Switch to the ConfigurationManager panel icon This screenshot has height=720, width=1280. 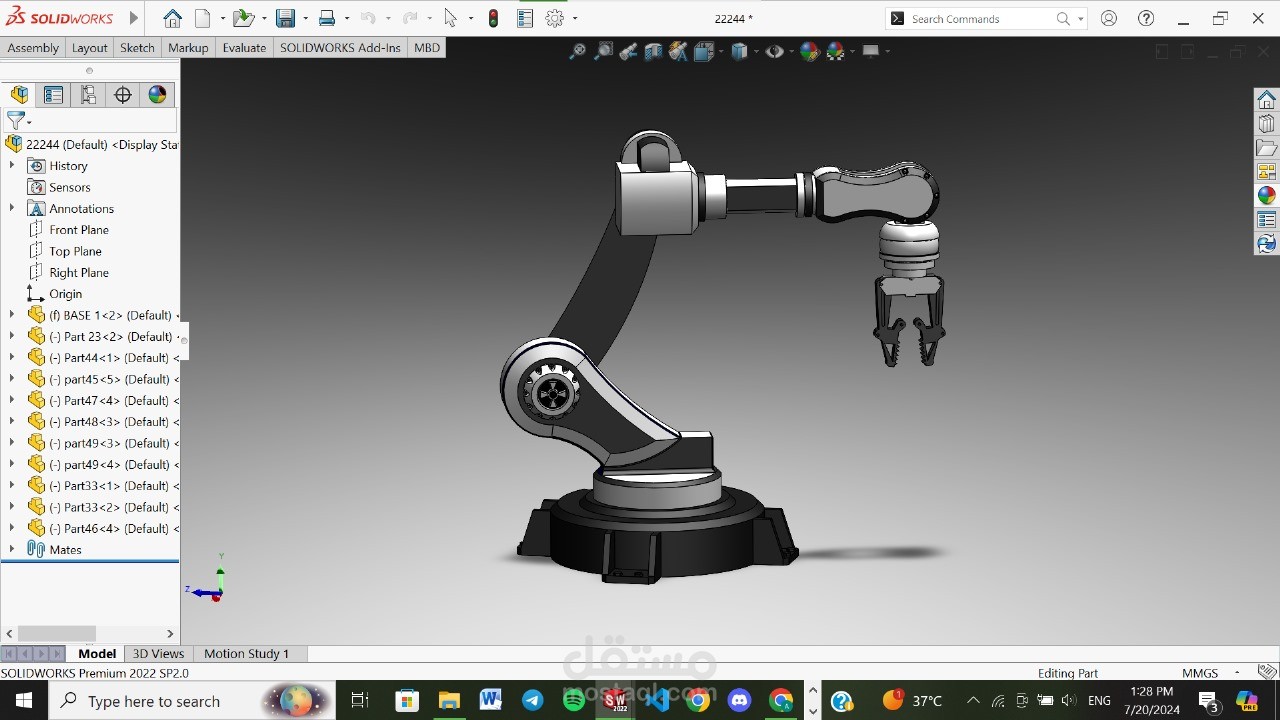pyautogui.click(x=88, y=94)
